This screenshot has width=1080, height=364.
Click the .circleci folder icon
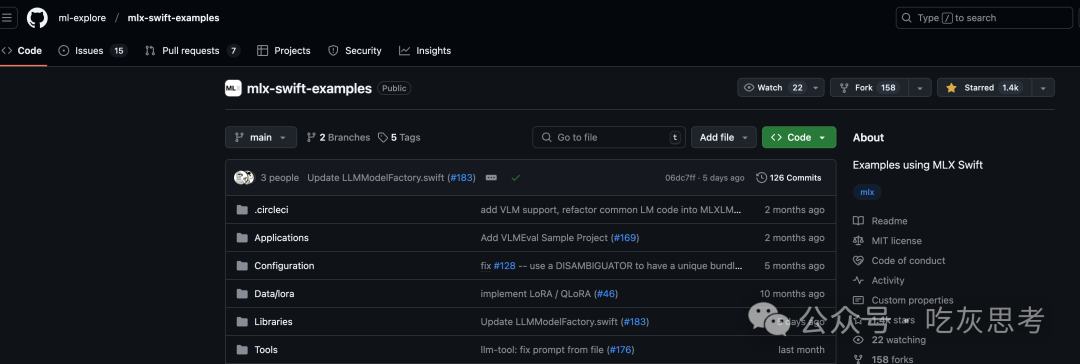(242, 210)
